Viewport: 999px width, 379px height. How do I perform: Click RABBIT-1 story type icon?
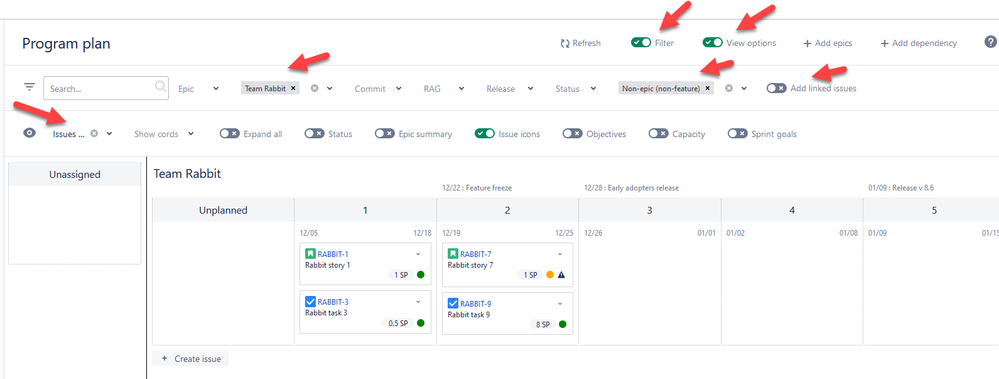(x=310, y=254)
